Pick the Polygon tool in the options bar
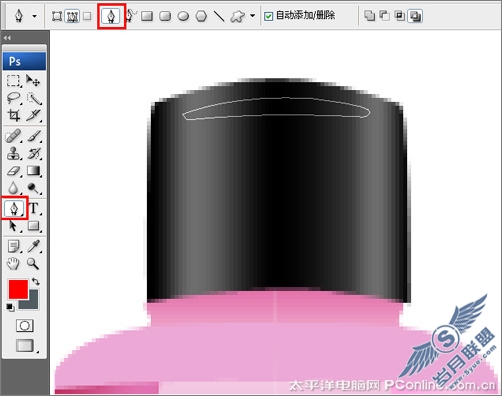502x396 pixels. click(x=201, y=16)
